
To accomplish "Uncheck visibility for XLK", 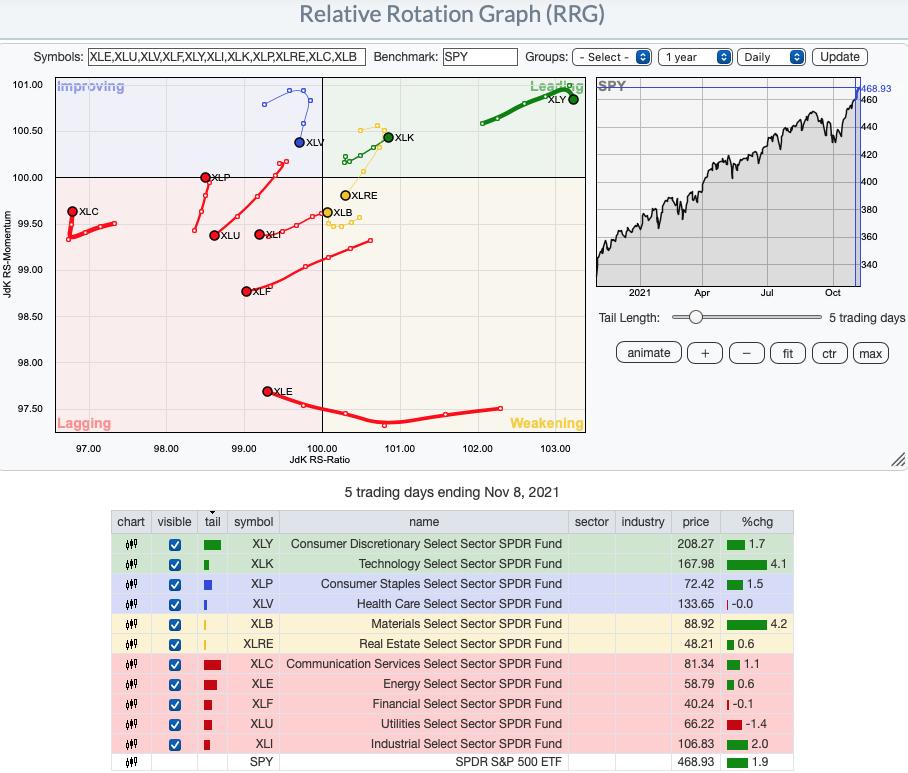I will [x=174, y=565].
